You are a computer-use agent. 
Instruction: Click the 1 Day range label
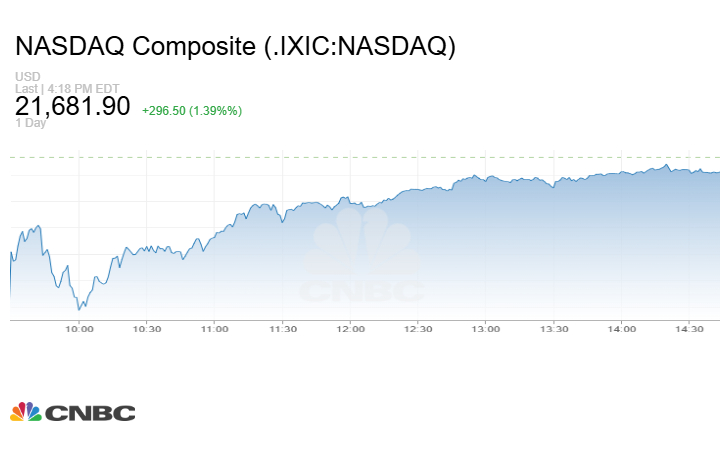pos(31,123)
